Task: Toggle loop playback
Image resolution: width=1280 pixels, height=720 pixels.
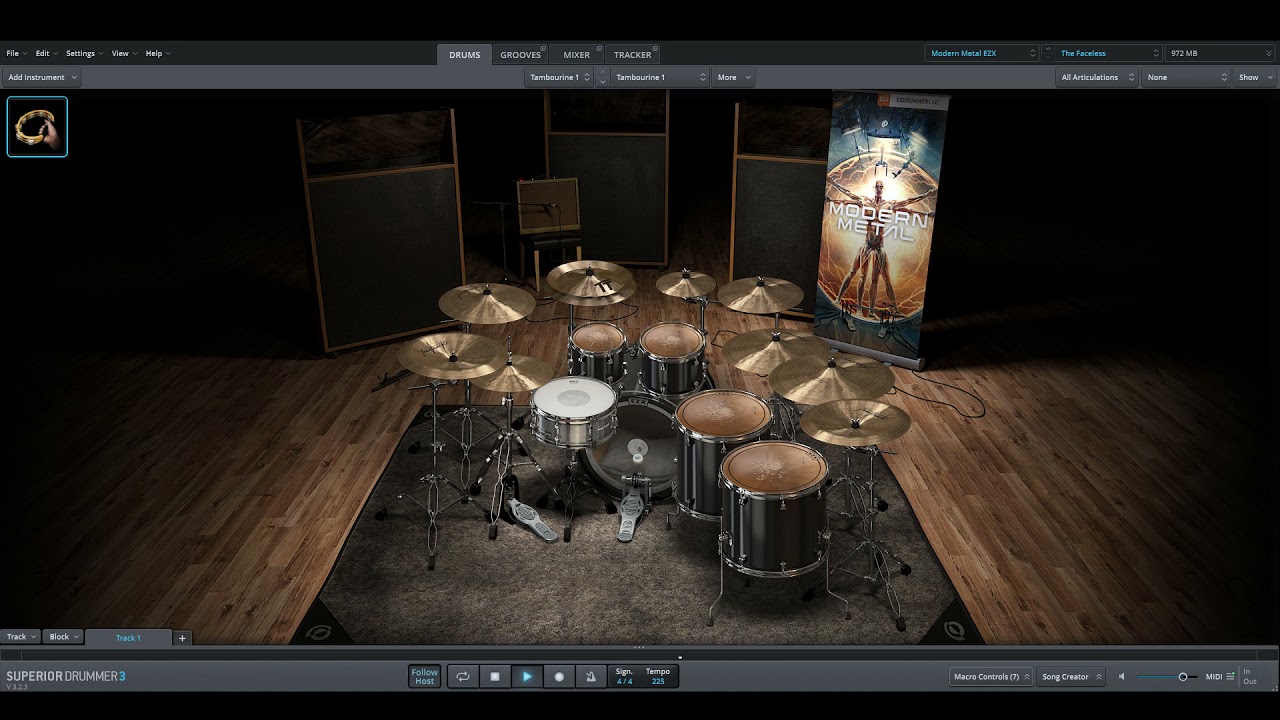Action: (x=463, y=677)
